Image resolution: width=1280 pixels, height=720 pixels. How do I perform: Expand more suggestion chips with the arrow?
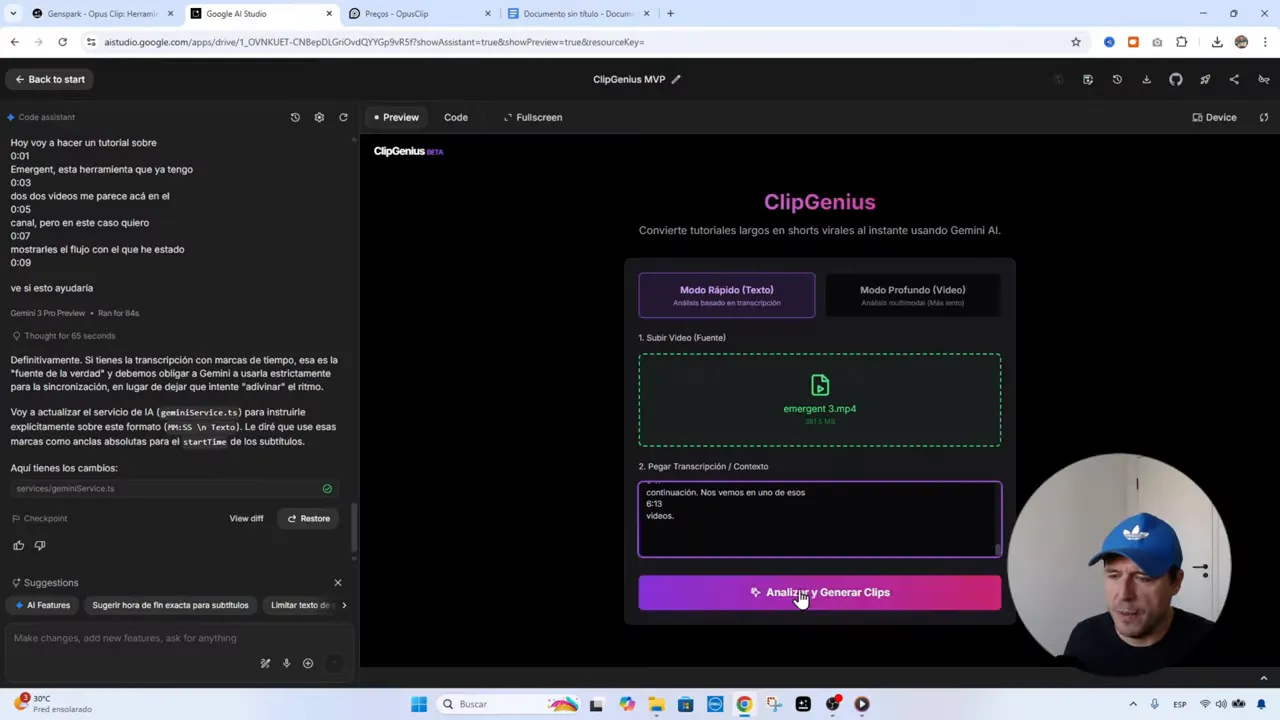click(344, 604)
